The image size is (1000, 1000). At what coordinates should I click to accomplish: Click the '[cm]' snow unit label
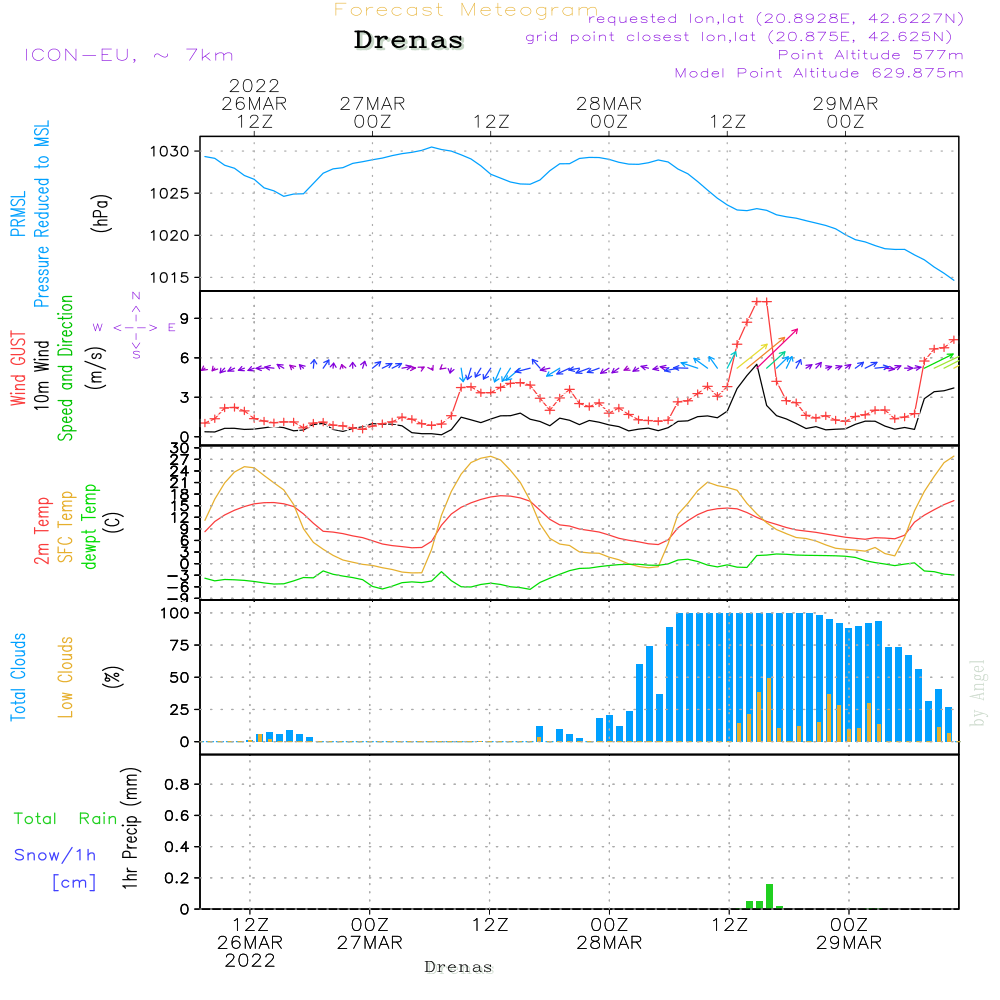[x=74, y=882]
